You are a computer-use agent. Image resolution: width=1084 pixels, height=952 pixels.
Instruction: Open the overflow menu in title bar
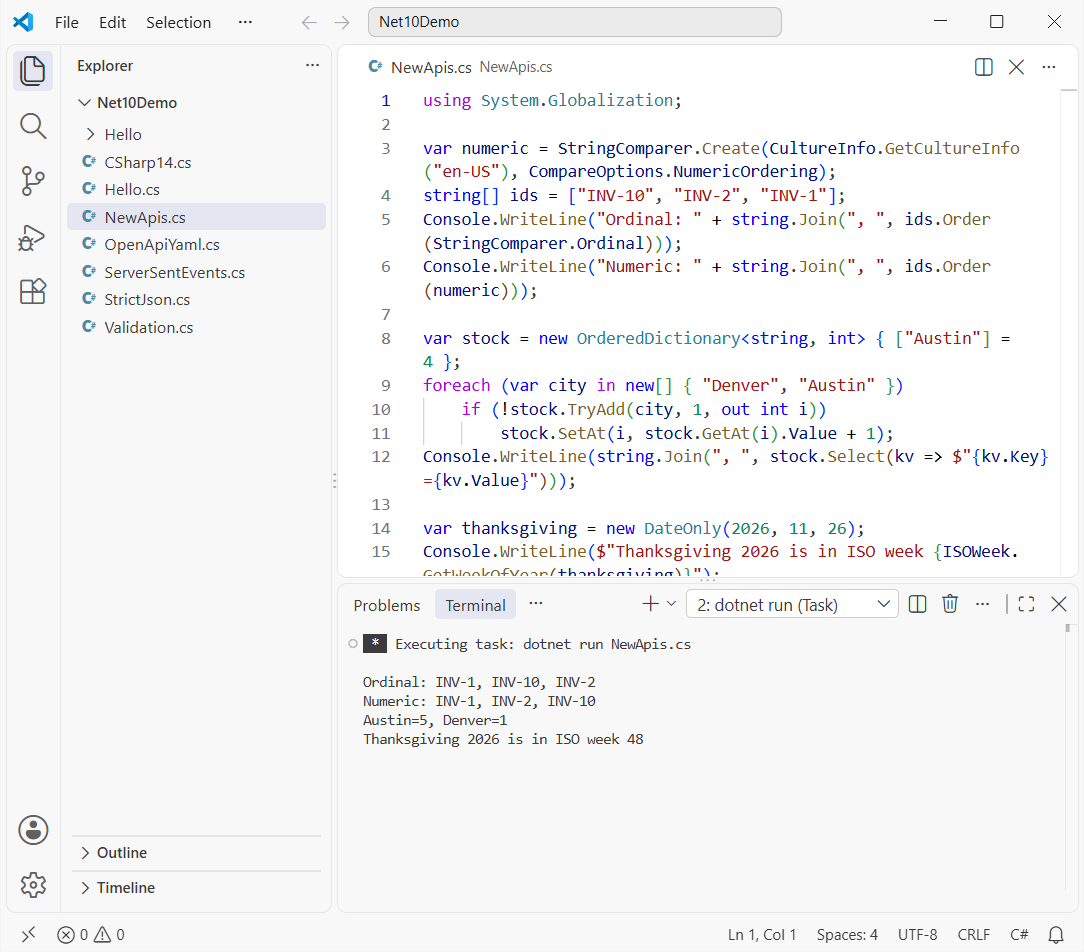tap(245, 22)
